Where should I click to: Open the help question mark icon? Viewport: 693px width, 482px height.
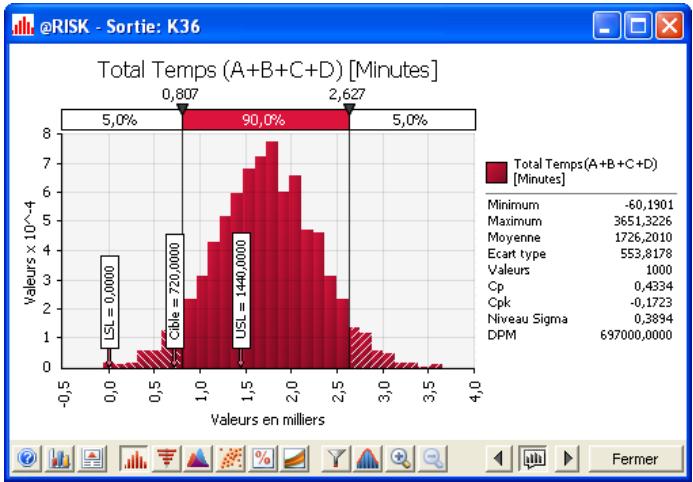pos(27,458)
